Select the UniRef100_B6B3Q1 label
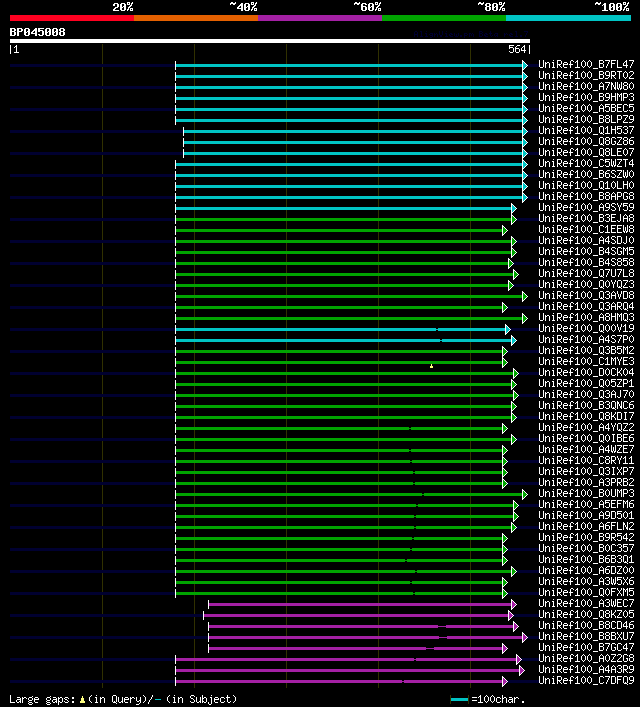The image size is (640, 707). click(x=586, y=560)
